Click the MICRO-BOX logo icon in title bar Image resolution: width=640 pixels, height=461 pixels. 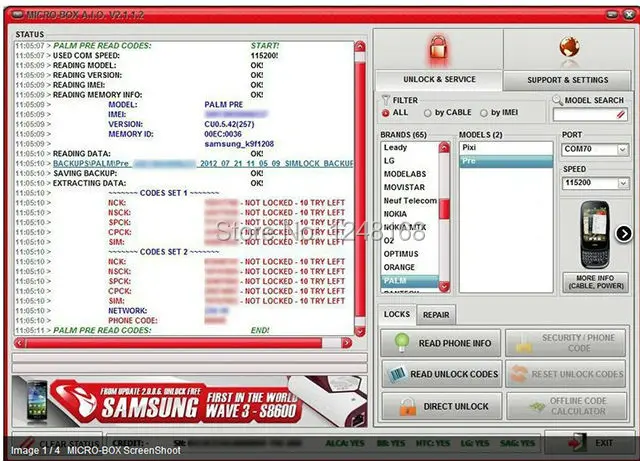point(18,15)
